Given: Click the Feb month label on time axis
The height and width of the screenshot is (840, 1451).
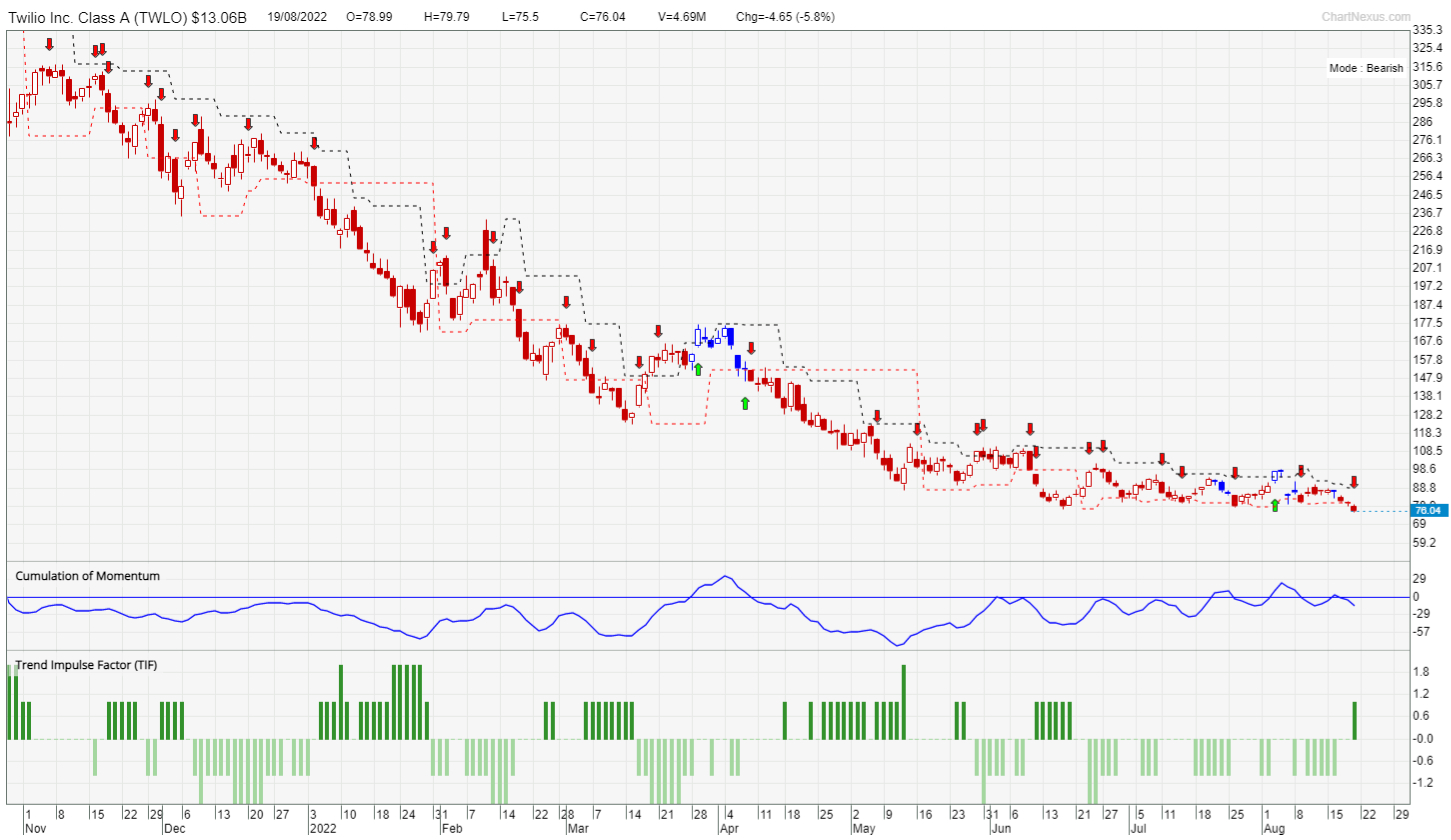Looking at the screenshot, I should (451, 829).
